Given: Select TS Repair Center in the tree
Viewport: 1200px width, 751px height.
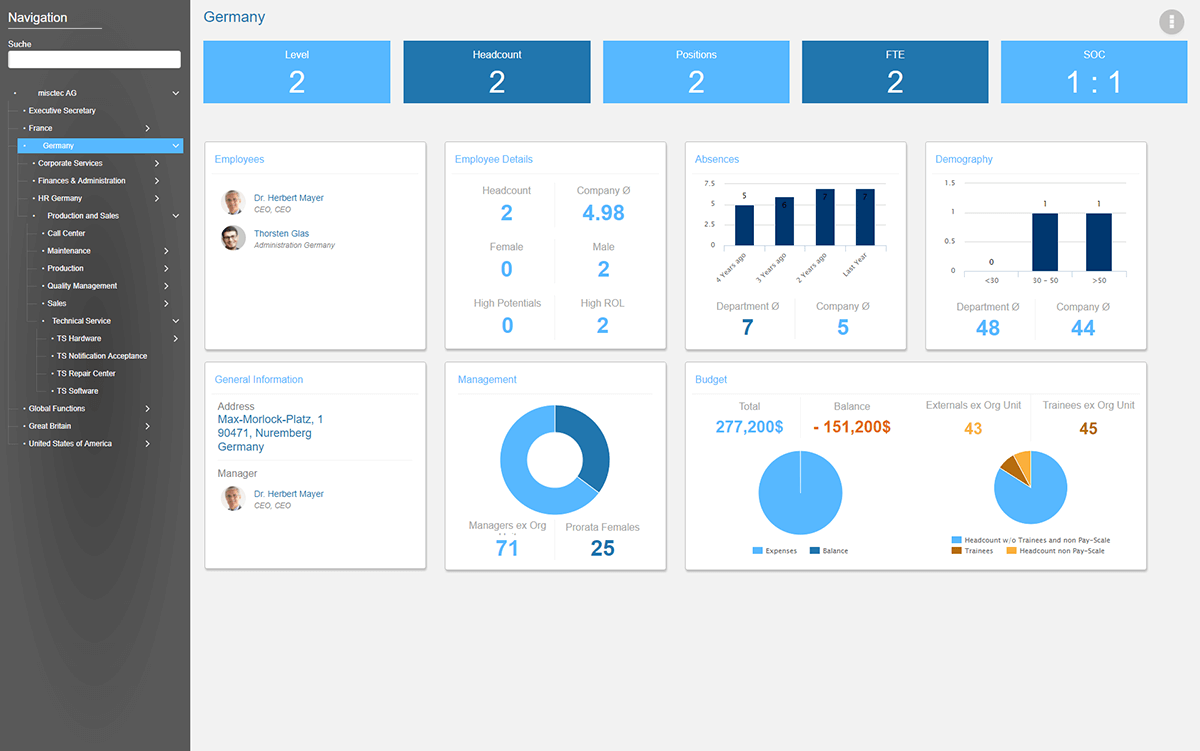Looking at the screenshot, I should pos(86,373).
